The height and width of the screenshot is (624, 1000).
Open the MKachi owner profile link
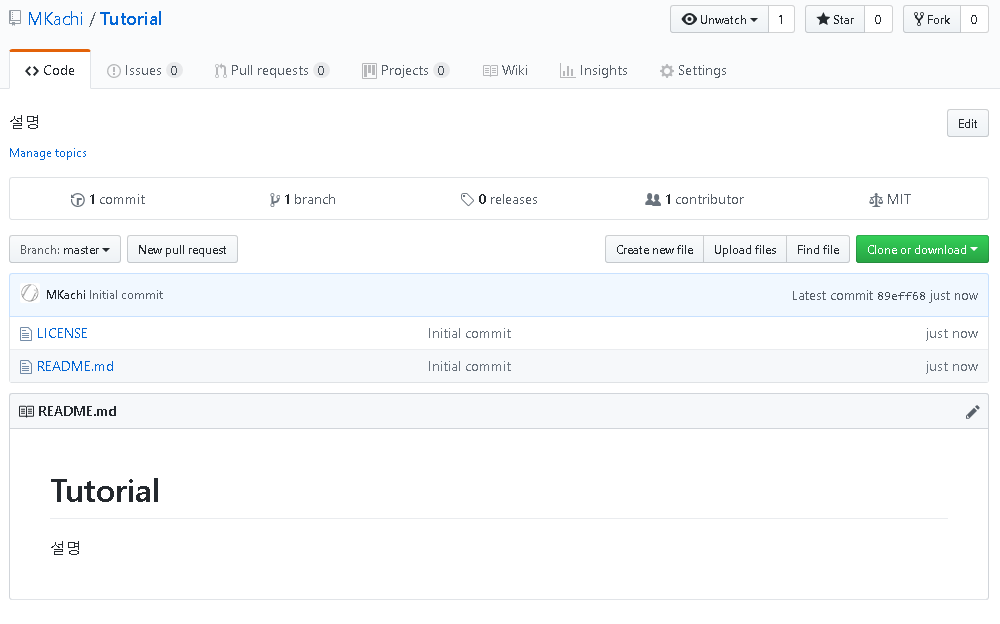point(55,19)
